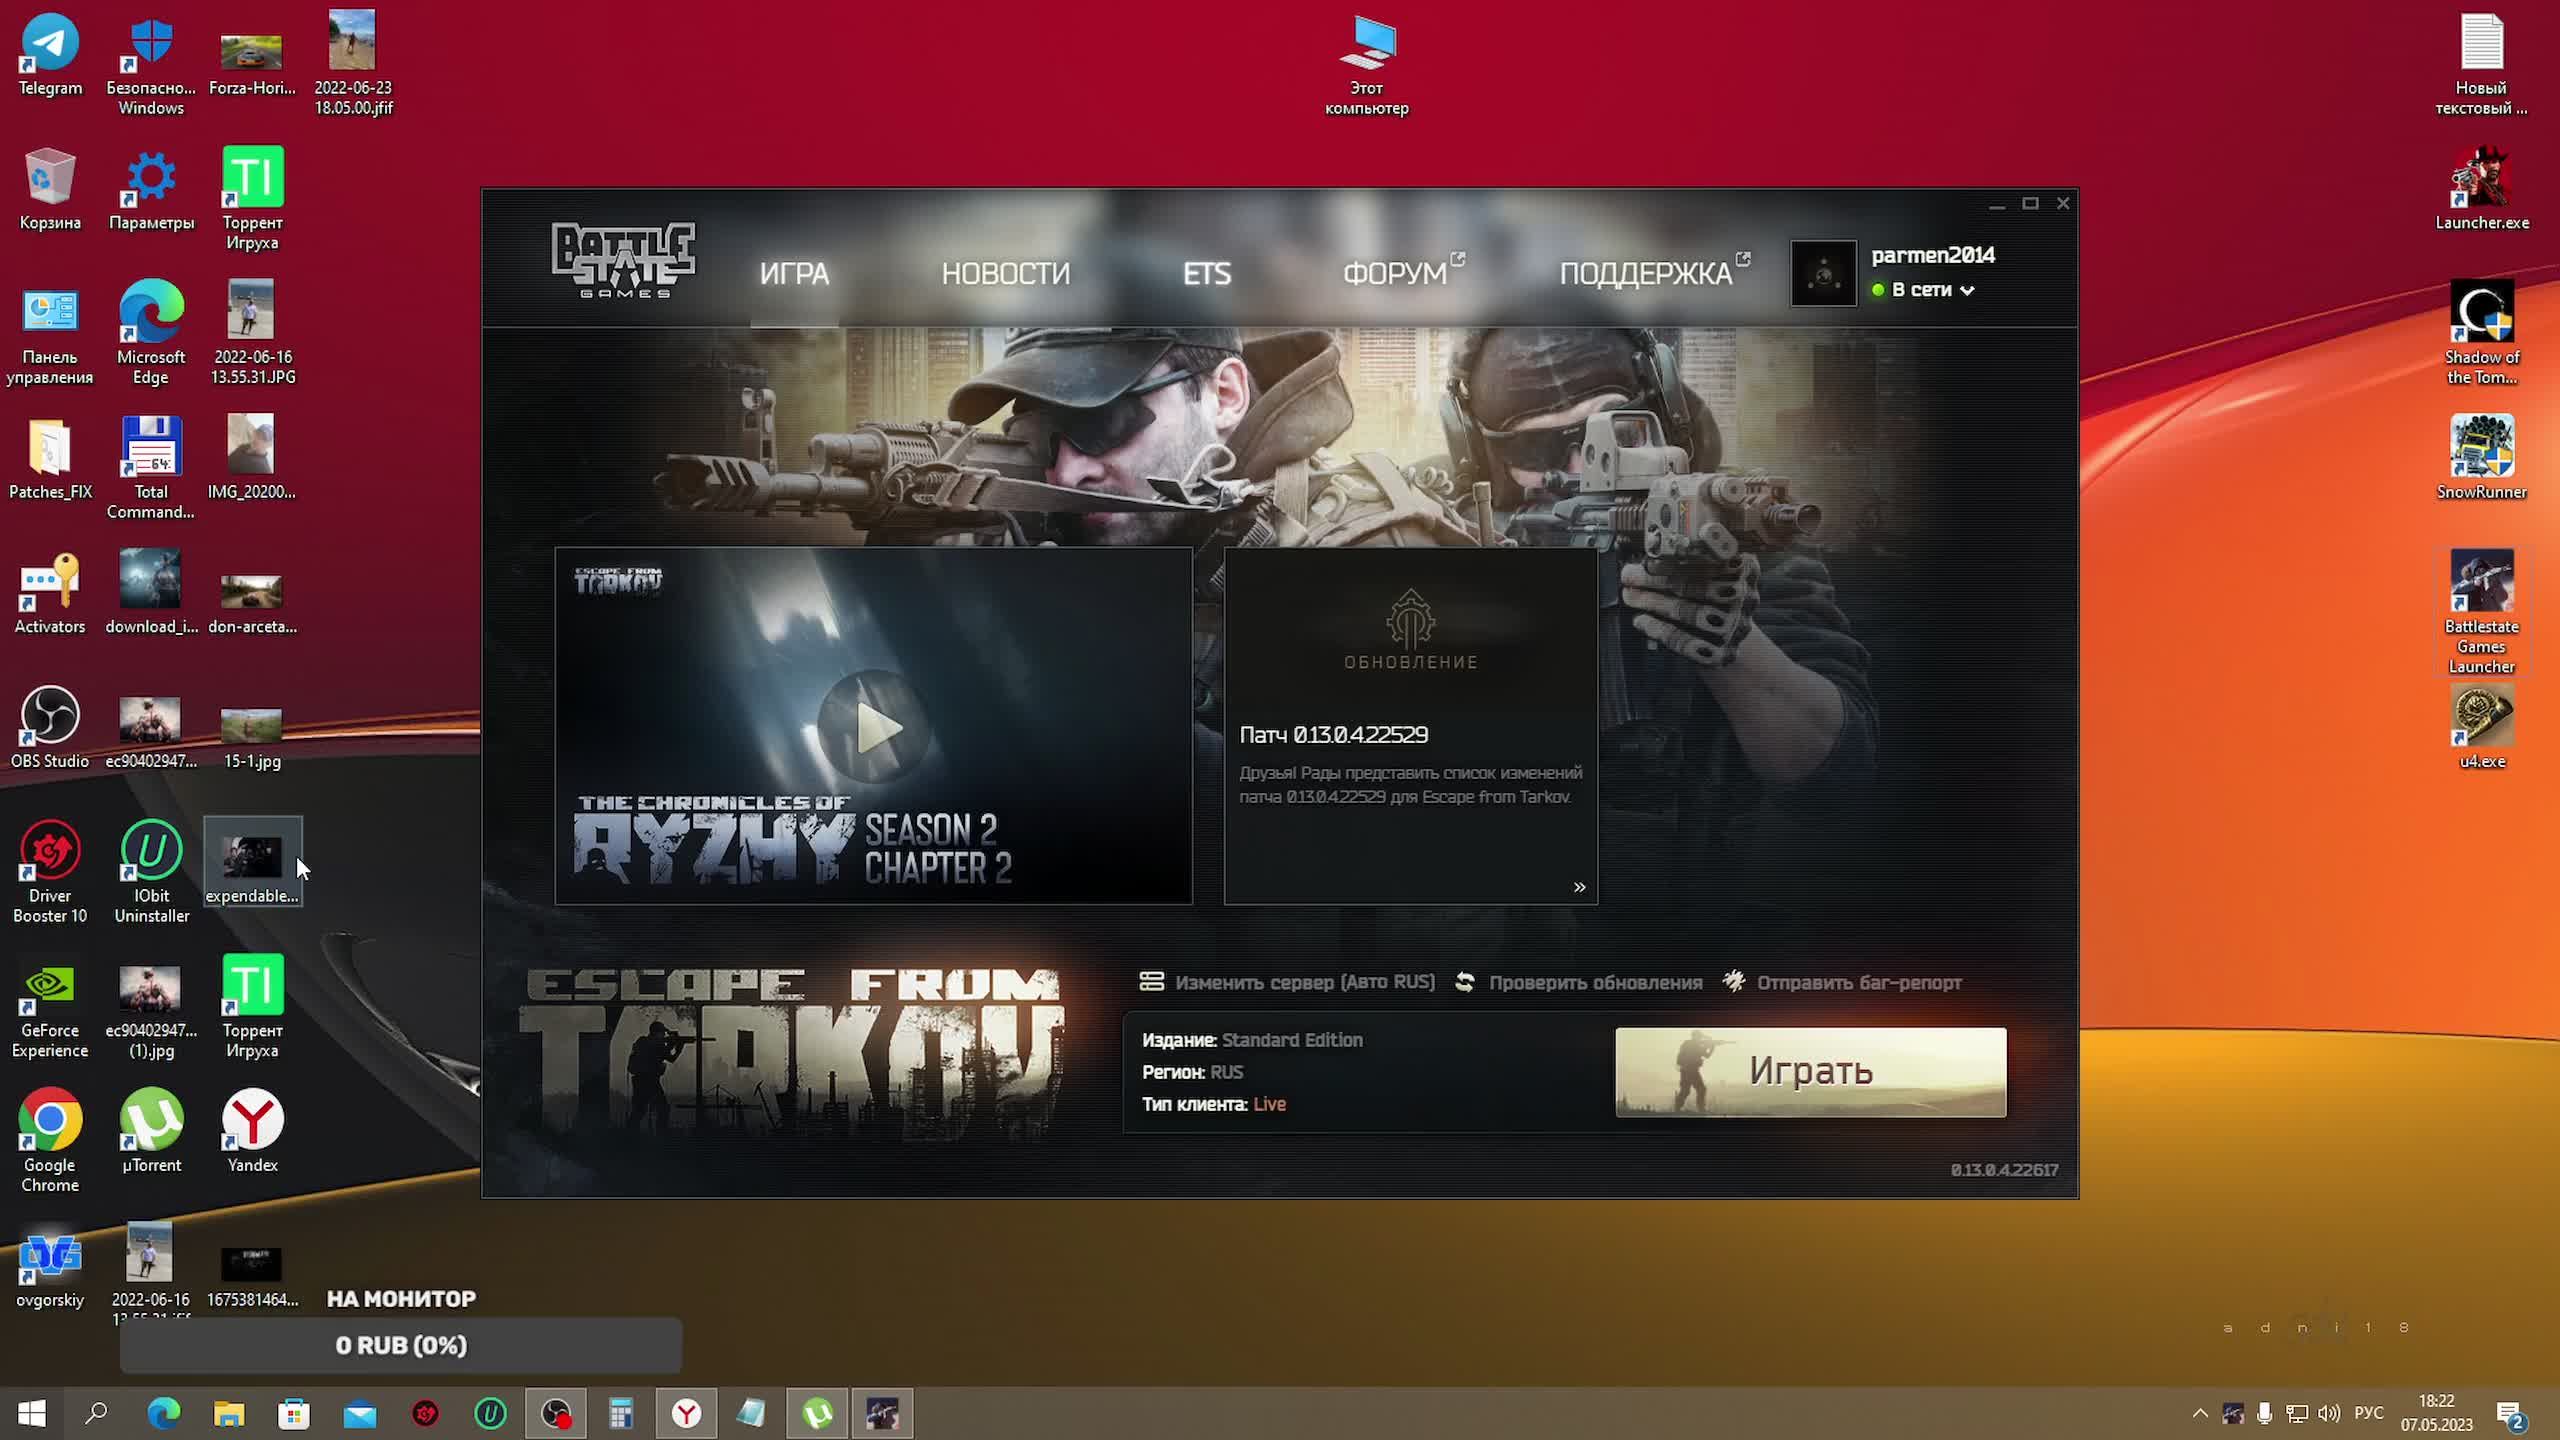
Task: Expand patch news with double arrow
Action: pyautogui.click(x=1579, y=887)
